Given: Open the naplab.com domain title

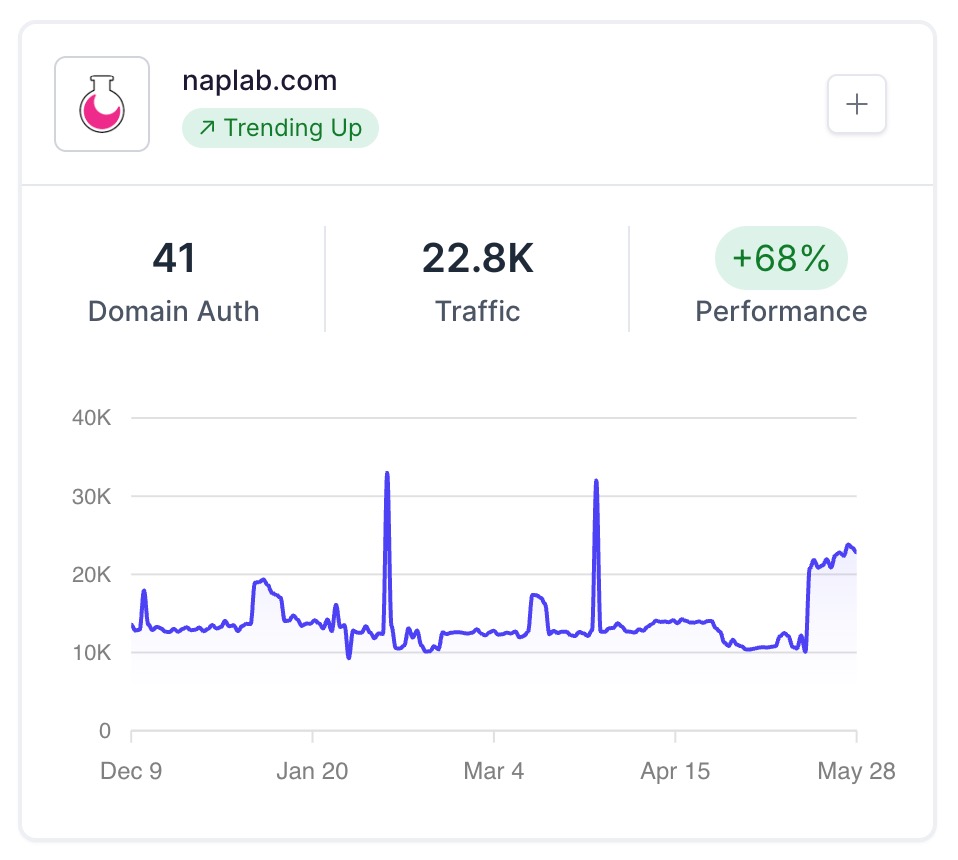Looking at the screenshot, I should click(259, 81).
